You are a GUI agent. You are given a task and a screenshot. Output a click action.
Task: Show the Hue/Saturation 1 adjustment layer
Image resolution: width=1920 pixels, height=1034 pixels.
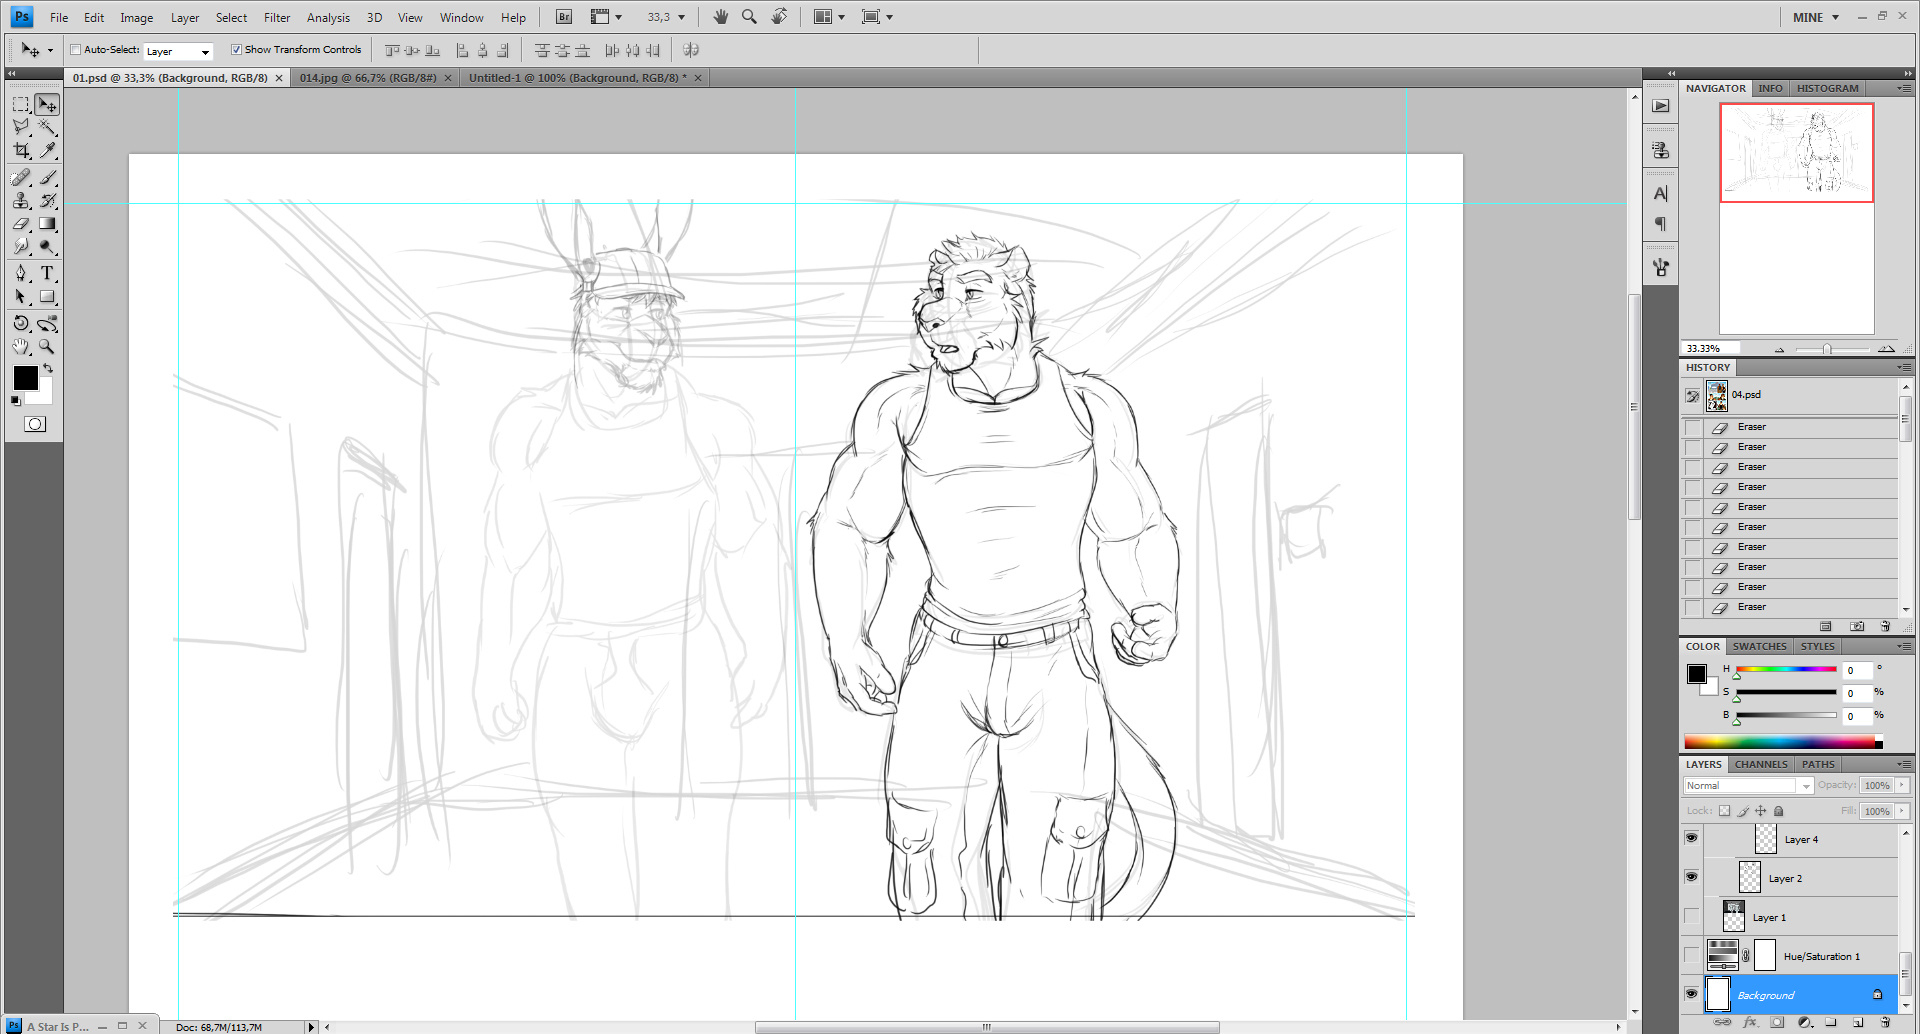(x=1692, y=955)
